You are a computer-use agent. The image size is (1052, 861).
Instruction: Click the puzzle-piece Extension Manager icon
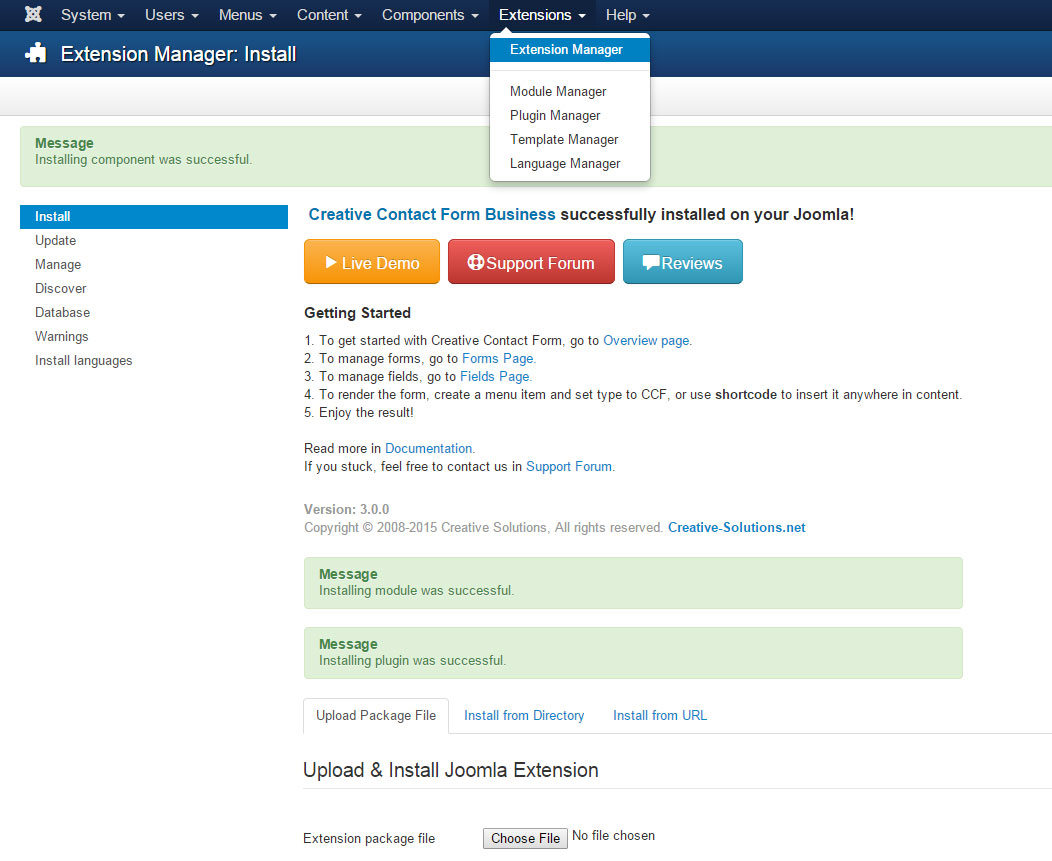click(36, 53)
